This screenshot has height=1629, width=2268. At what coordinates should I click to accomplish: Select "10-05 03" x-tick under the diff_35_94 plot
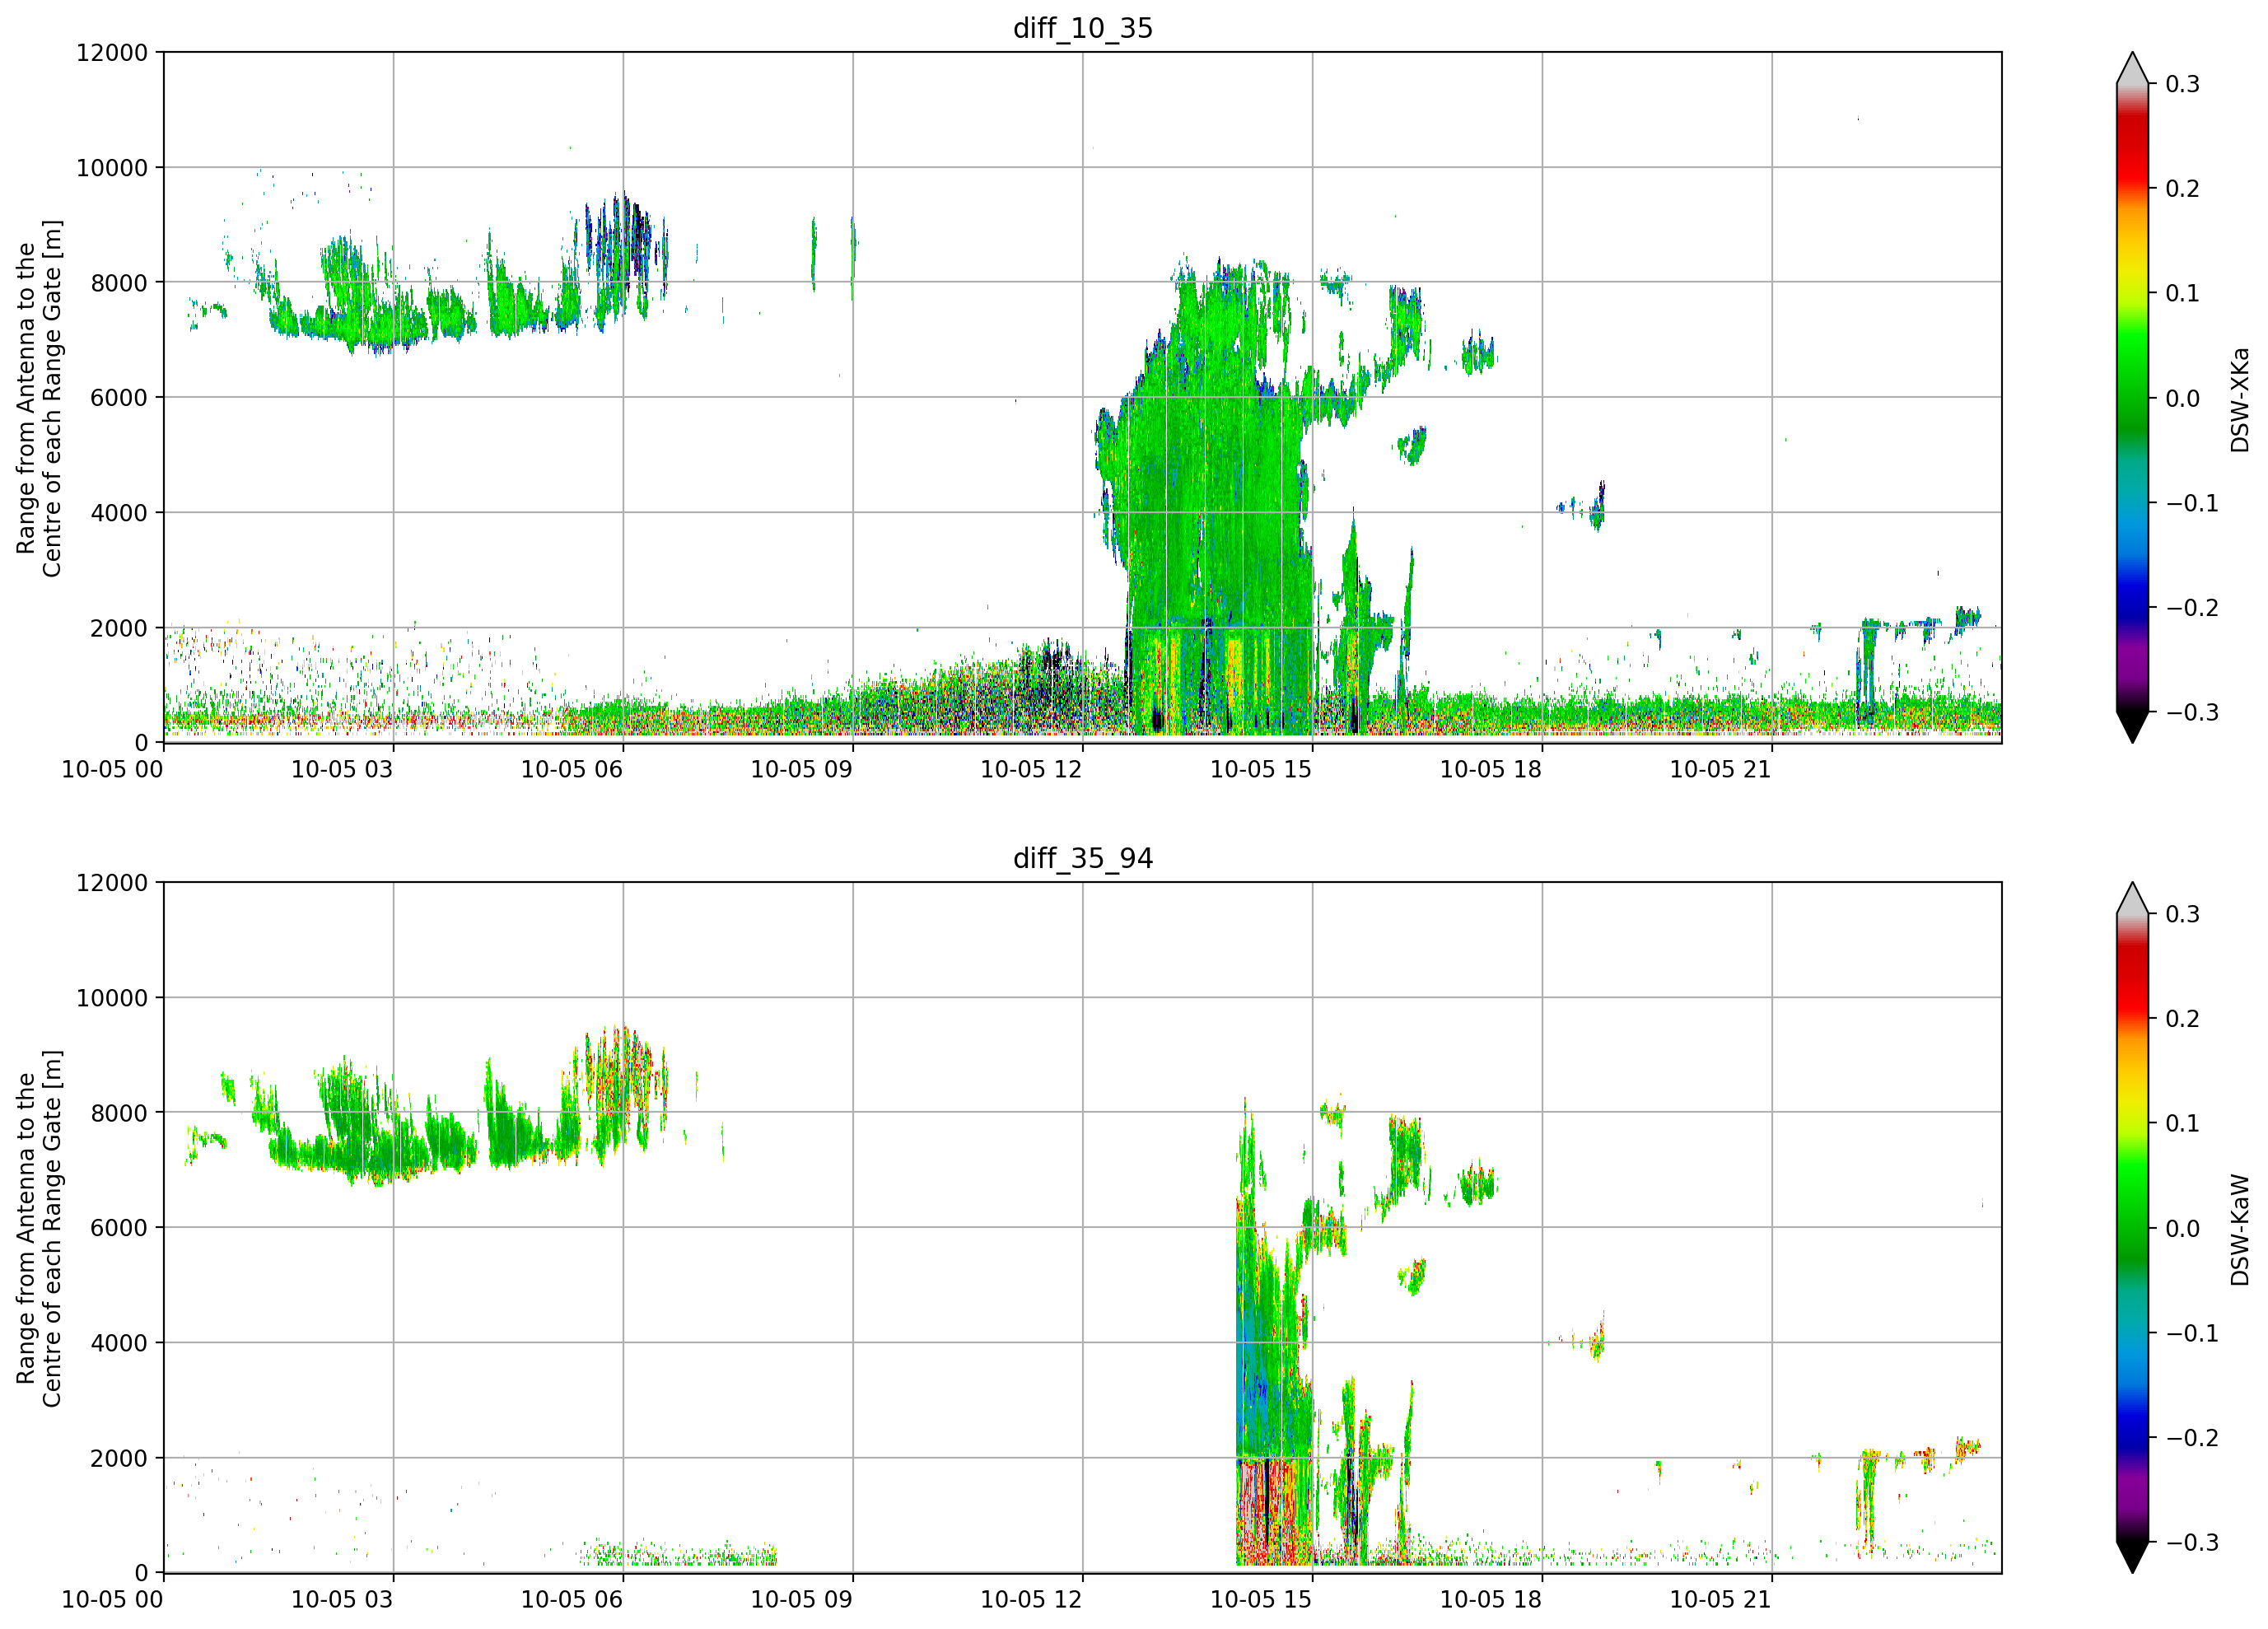[x=342, y=1599]
